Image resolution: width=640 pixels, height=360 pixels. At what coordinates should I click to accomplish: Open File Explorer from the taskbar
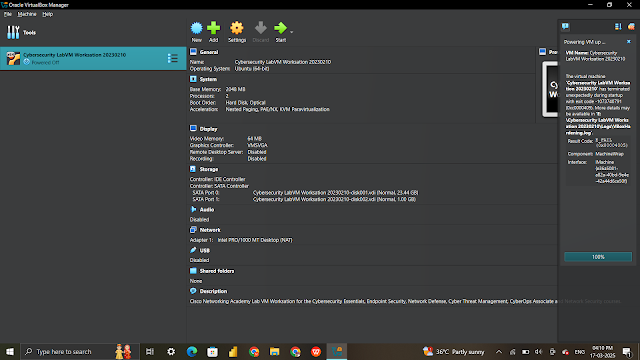click(x=274, y=351)
